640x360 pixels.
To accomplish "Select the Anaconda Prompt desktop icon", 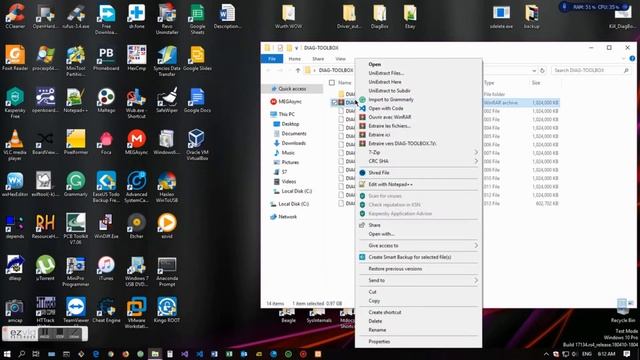I will pyautogui.click(x=167, y=271).
